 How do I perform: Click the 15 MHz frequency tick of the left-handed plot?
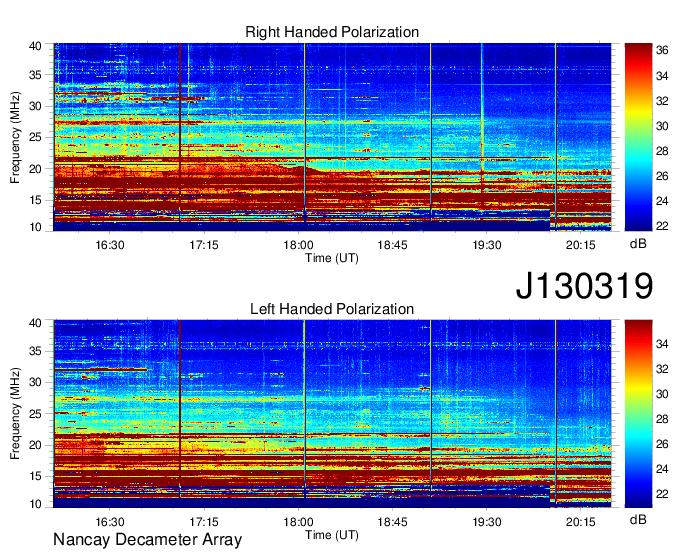[35, 477]
